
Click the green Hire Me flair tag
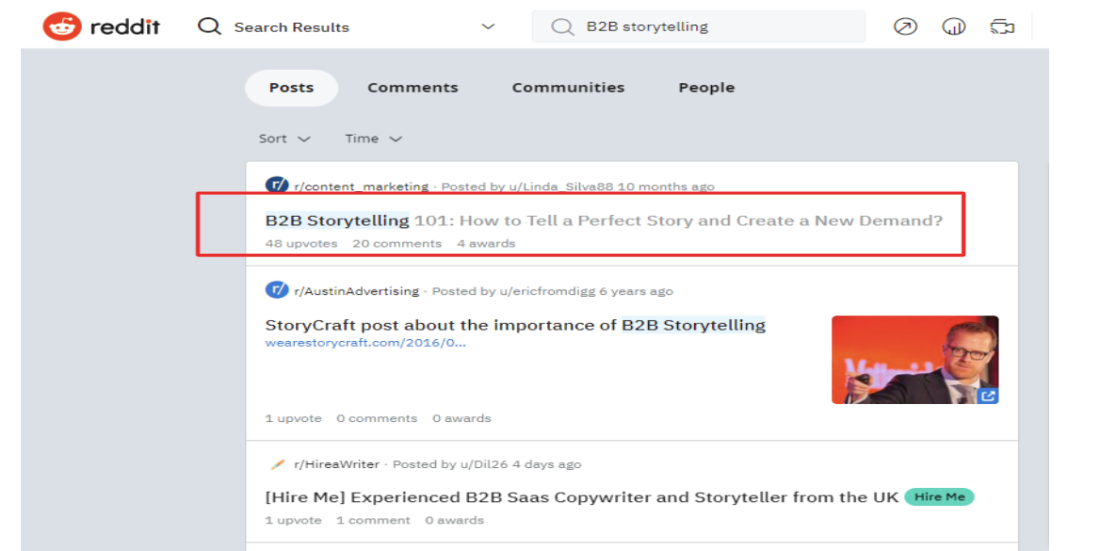(x=939, y=497)
